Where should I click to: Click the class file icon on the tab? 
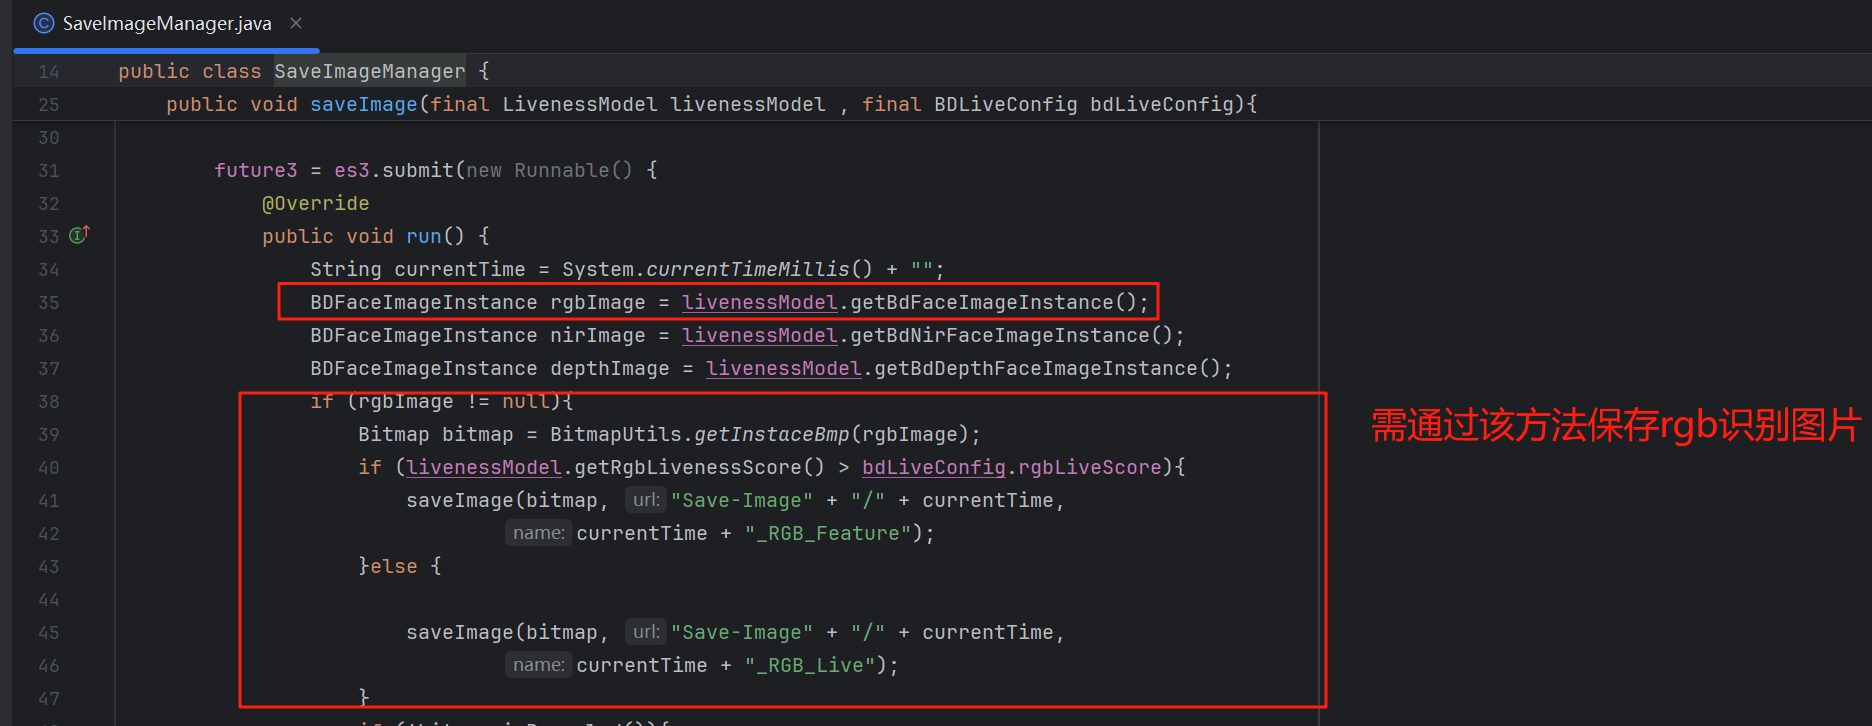pyautogui.click(x=44, y=23)
